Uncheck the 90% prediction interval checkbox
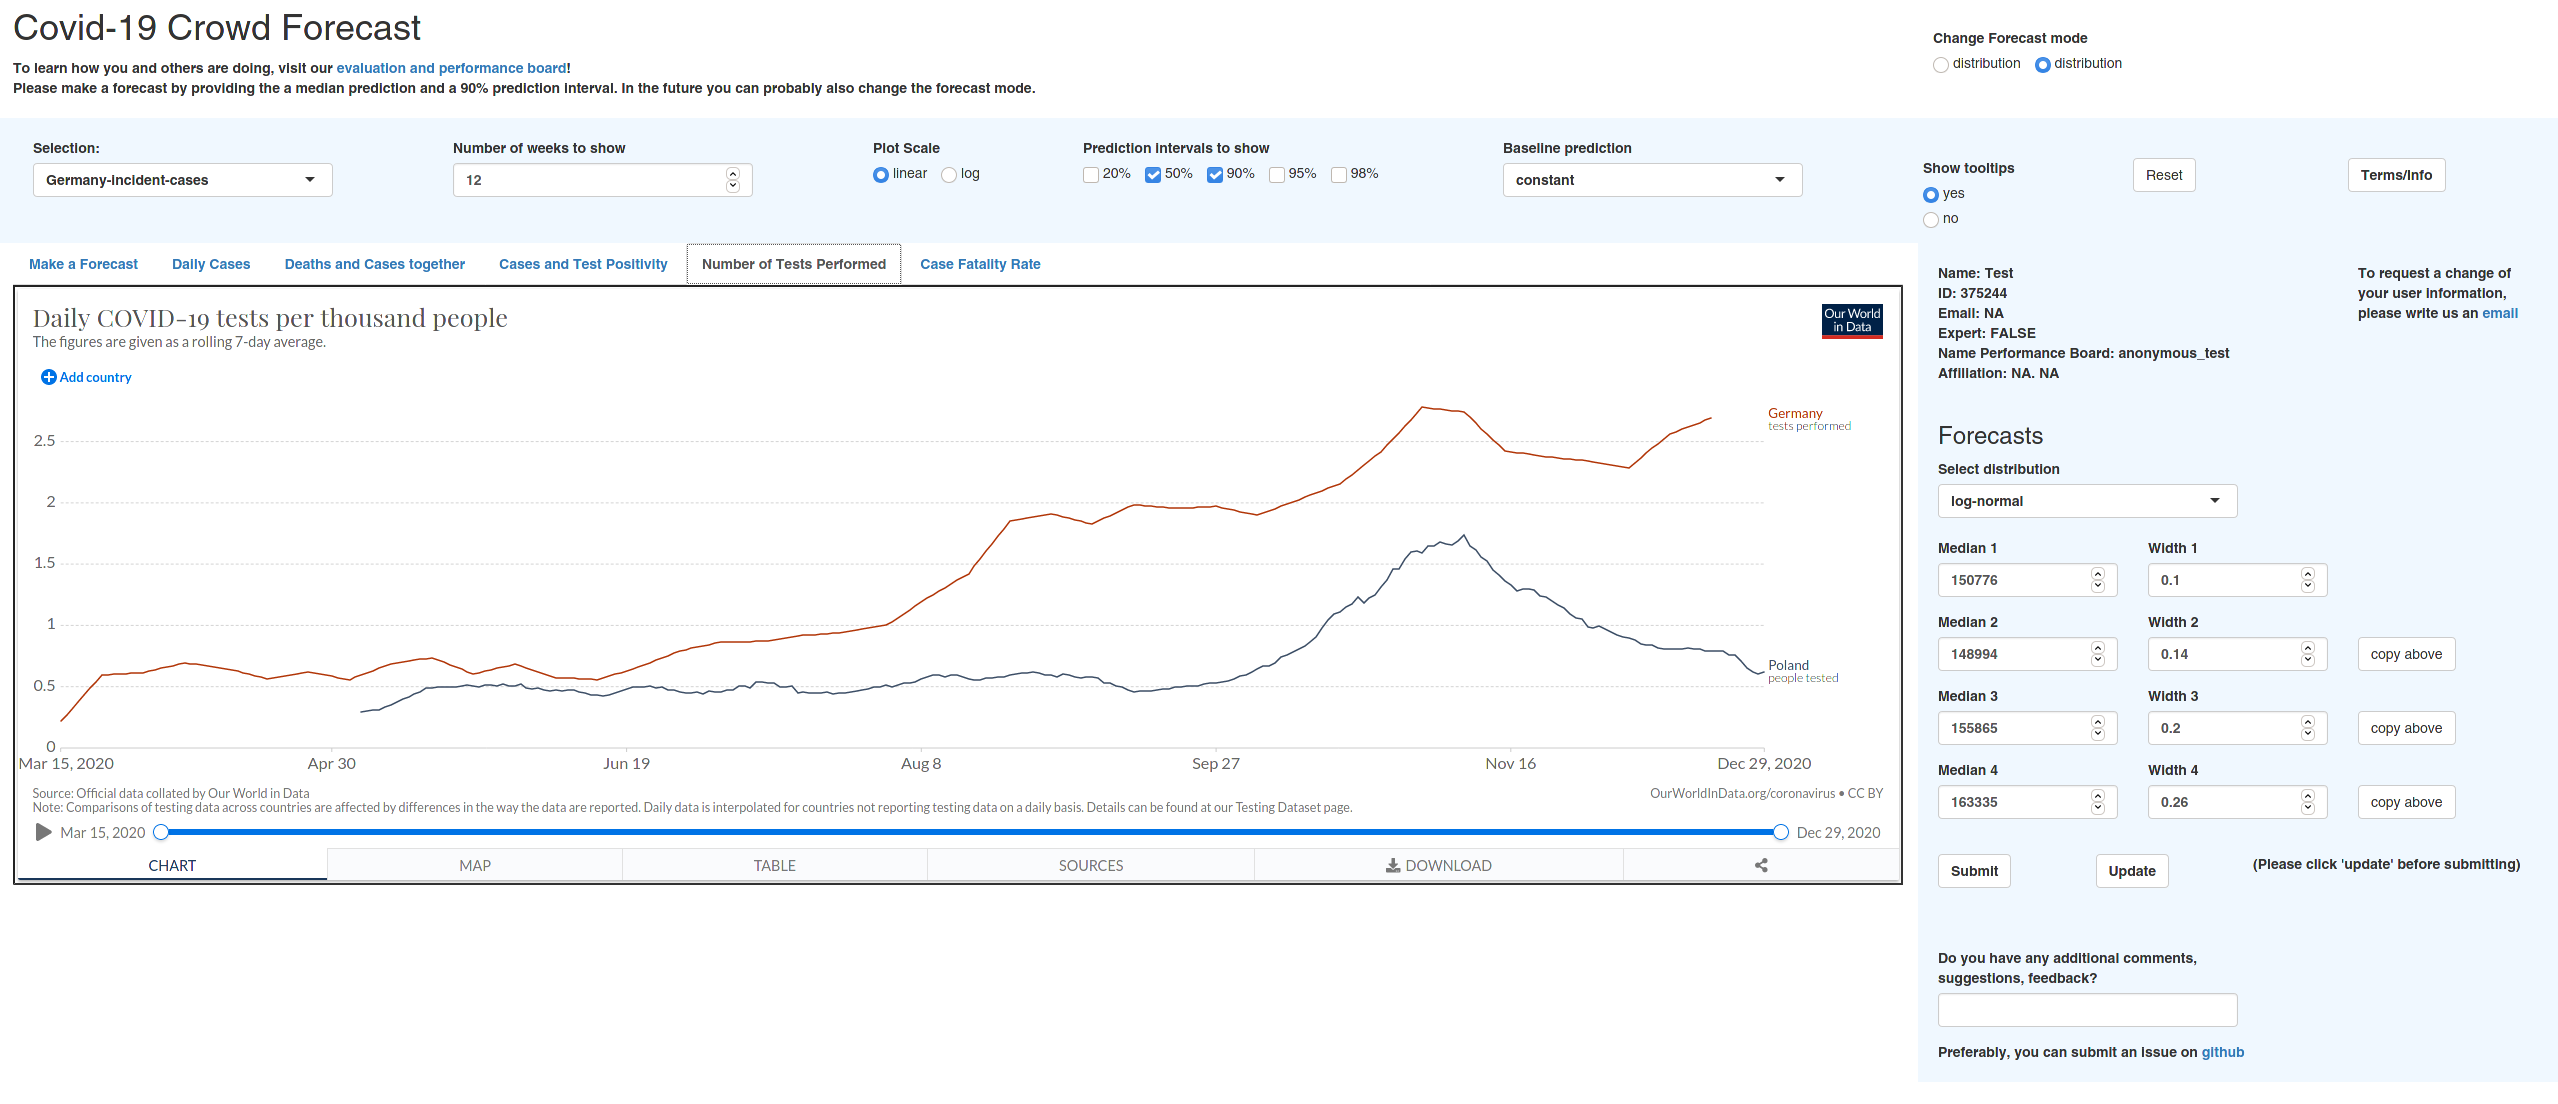 pos(1215,175)
